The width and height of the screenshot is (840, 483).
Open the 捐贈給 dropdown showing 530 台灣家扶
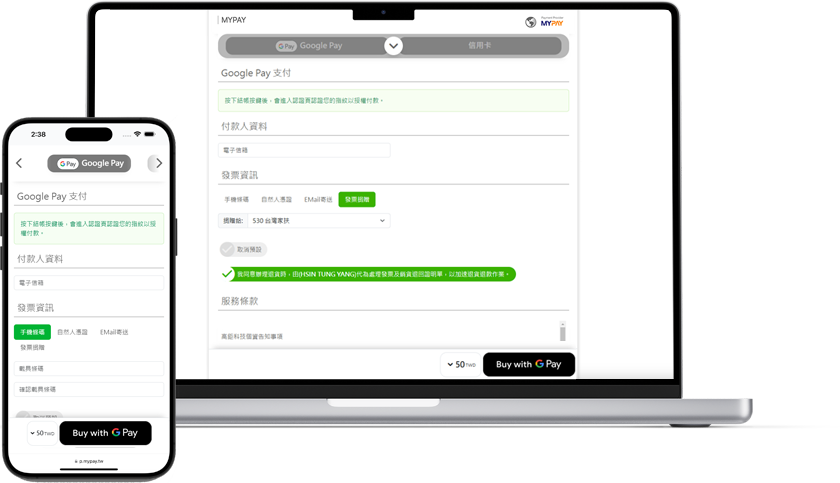[x=318, y=220]
